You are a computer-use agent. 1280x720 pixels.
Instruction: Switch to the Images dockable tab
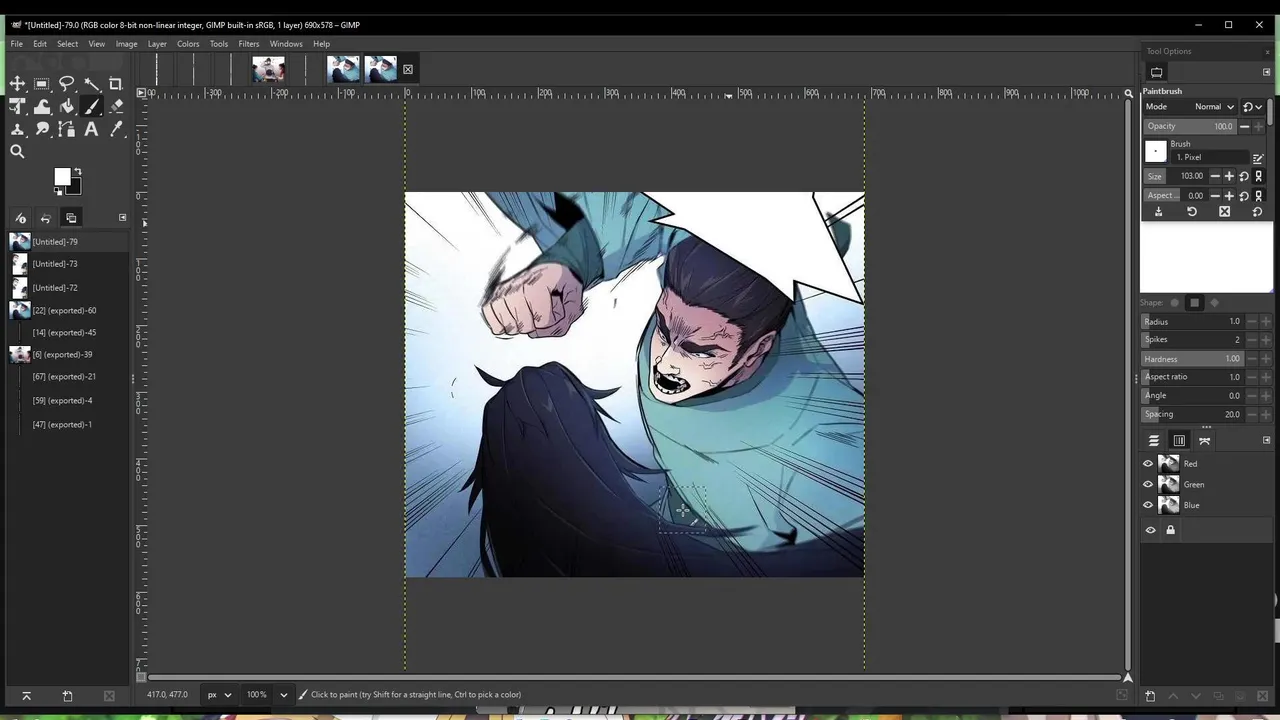pos(71,218)
